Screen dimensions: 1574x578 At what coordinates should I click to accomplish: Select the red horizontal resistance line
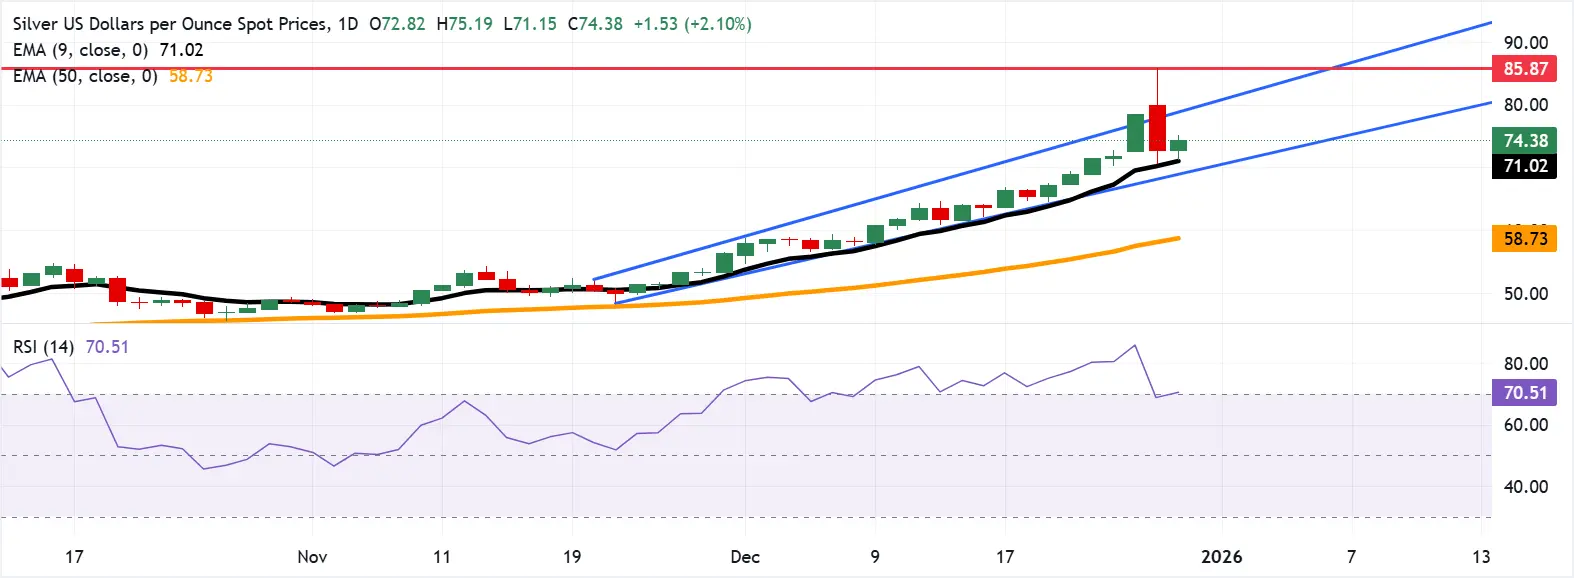pyautogui.click(x=700, y=69)
